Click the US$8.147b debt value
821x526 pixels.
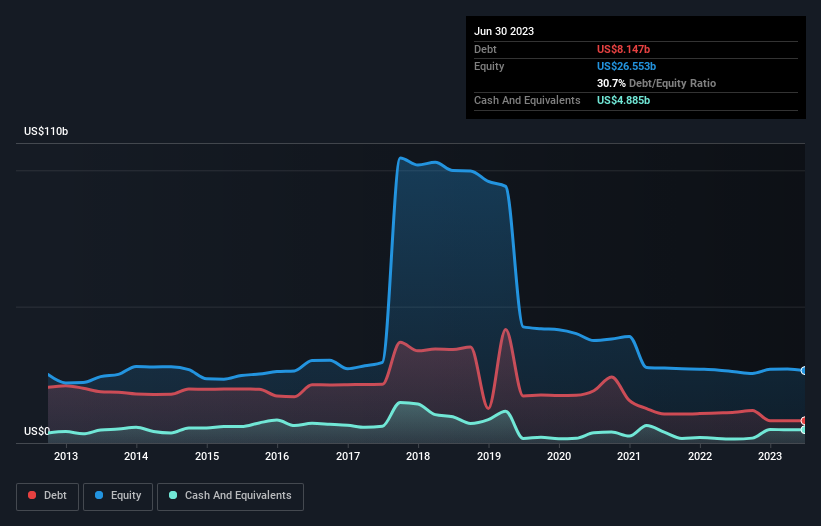click(623, 49)
